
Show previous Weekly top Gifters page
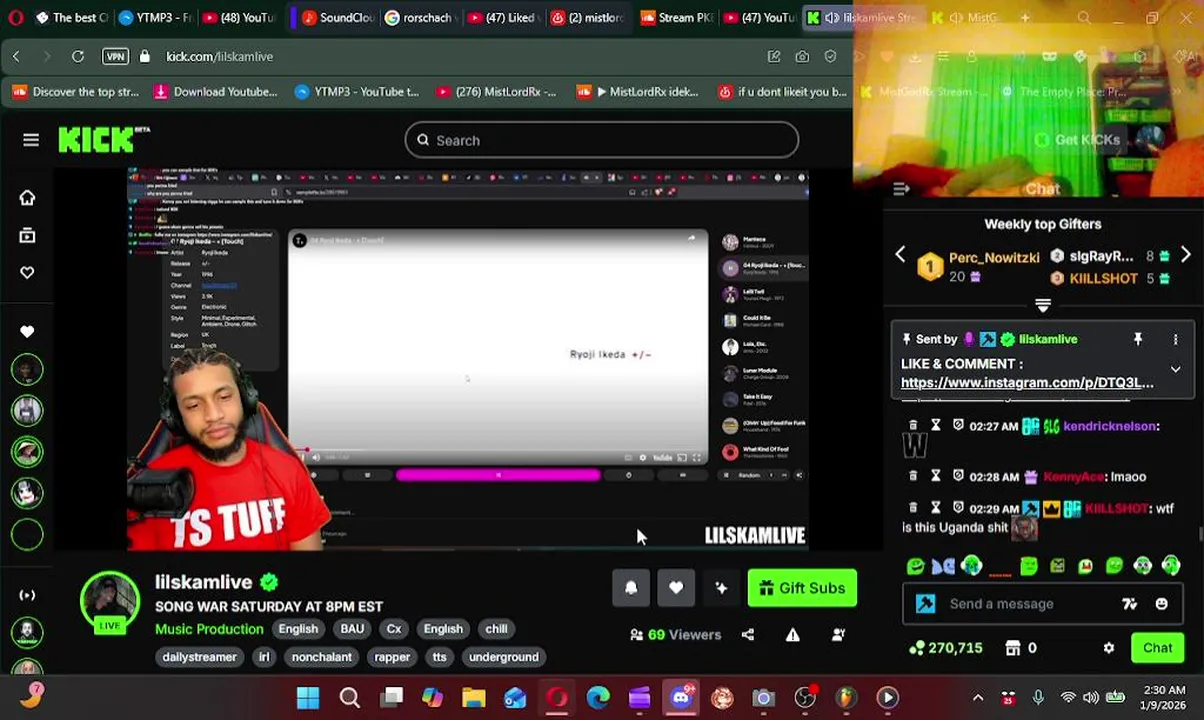[900, 256]
